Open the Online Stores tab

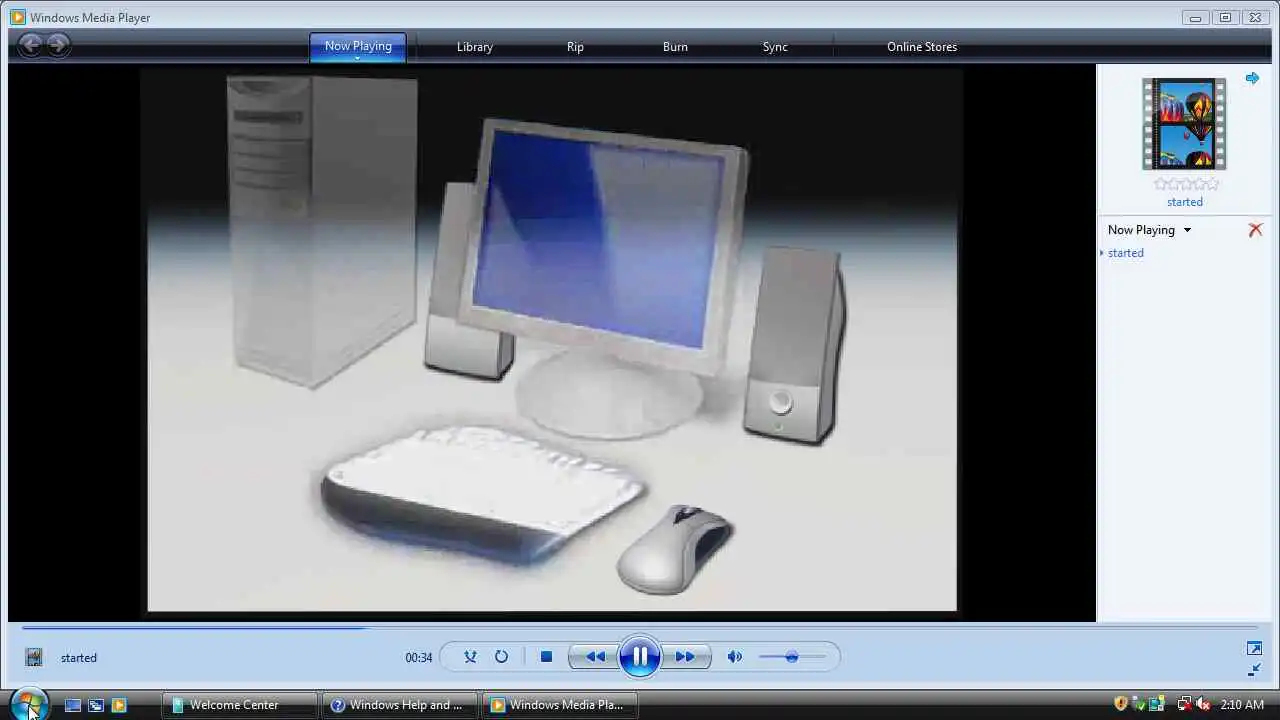point(922,47)
